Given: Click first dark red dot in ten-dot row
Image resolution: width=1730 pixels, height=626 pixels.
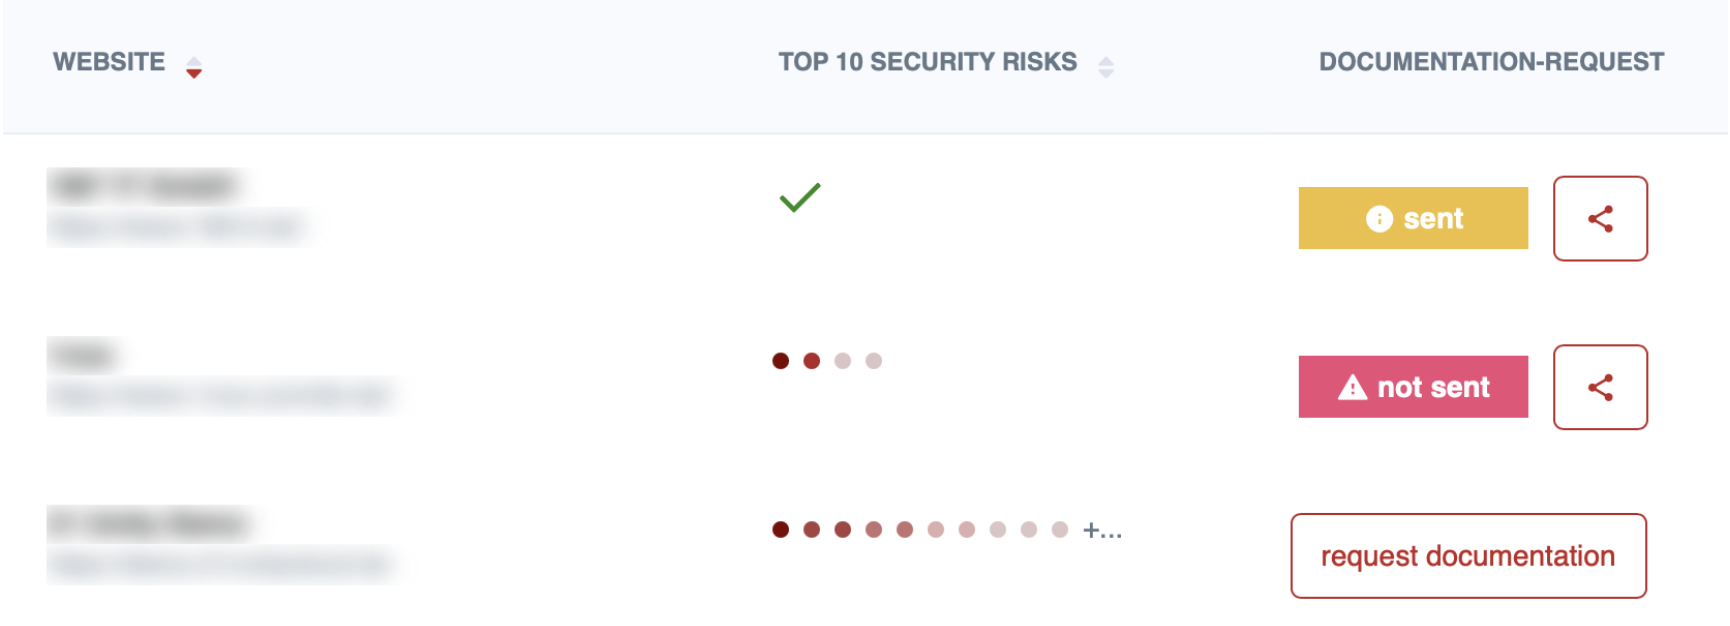Looking at the screenshot, I should click(781, 530).
